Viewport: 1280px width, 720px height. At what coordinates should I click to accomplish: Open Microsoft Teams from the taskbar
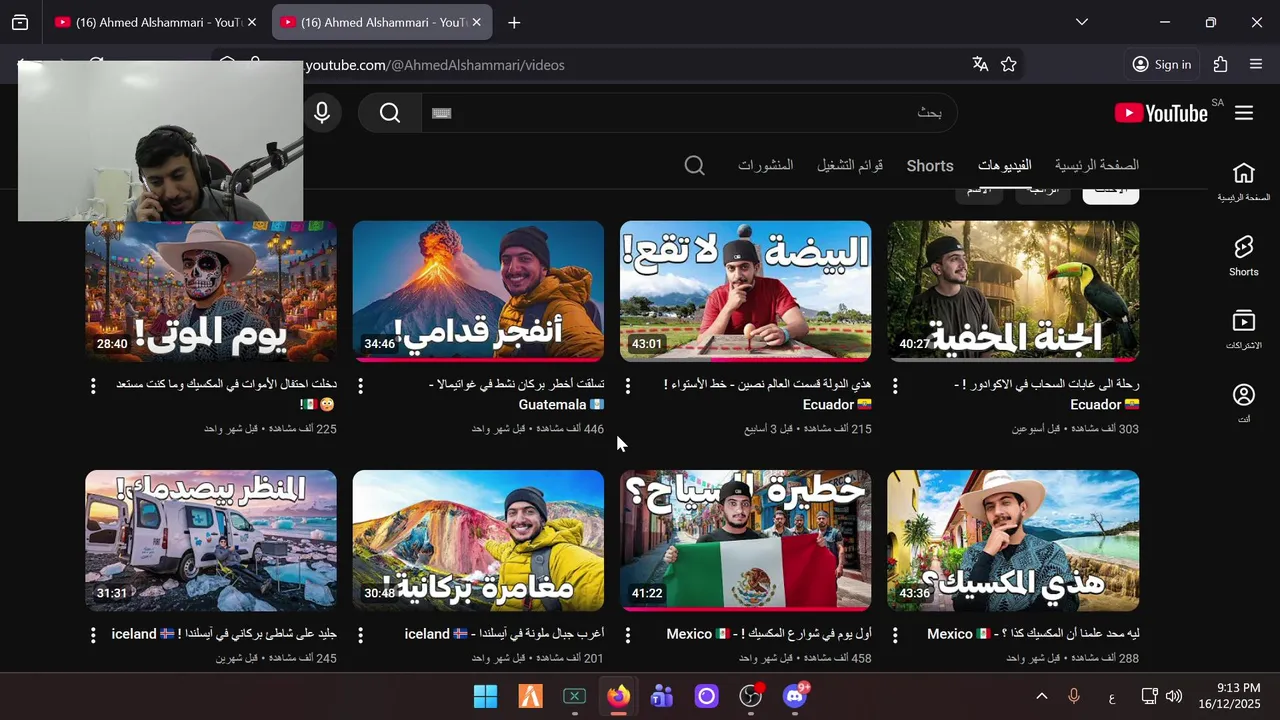coord(662,696)
